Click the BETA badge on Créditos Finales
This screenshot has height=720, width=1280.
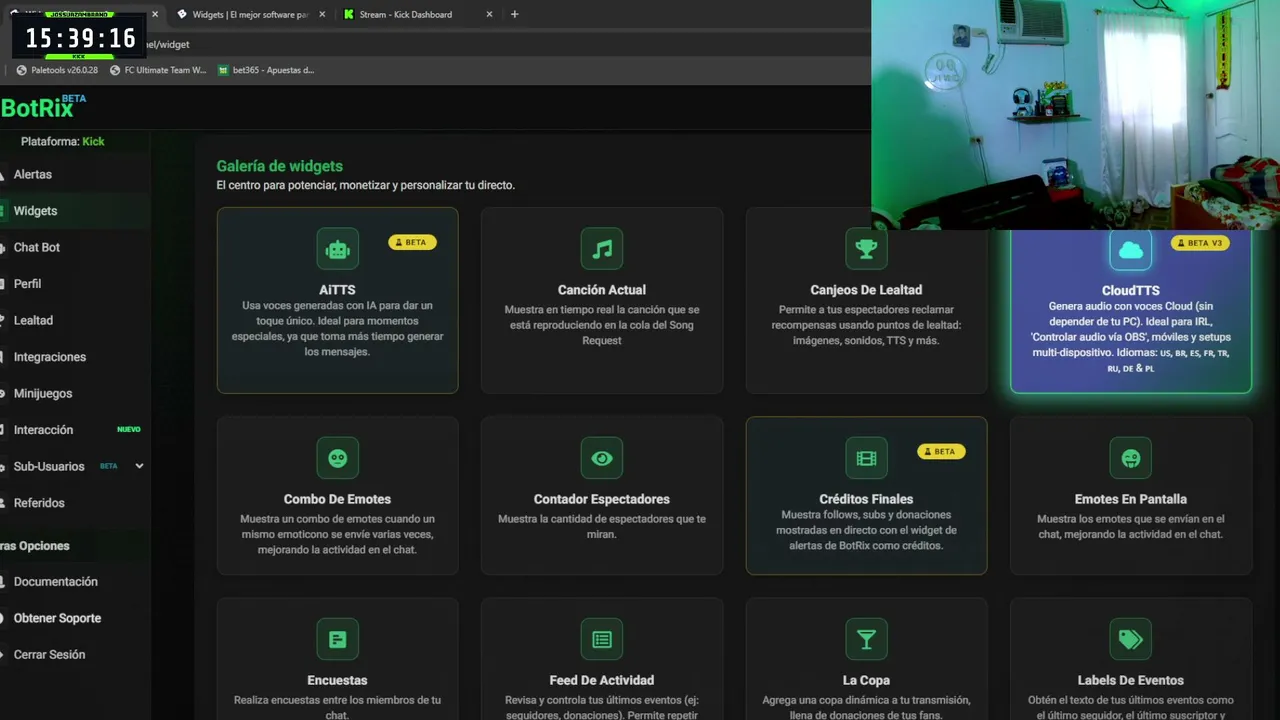coord(941,451)
